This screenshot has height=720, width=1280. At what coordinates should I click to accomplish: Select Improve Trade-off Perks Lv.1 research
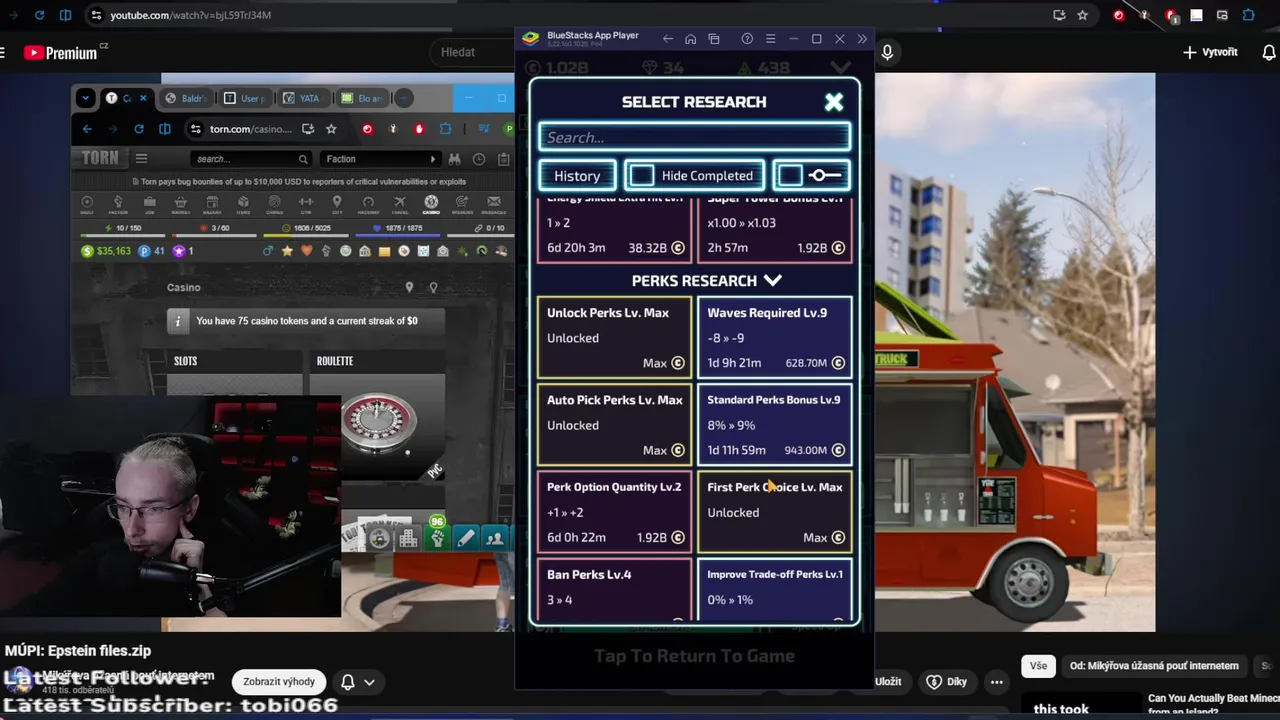tap(774, 590)
